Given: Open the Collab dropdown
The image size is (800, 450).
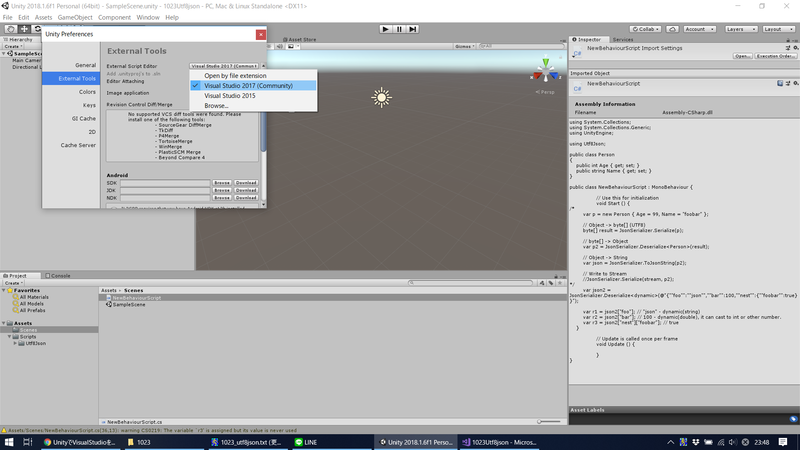Looking at the screenshot, I should [645, 29].
